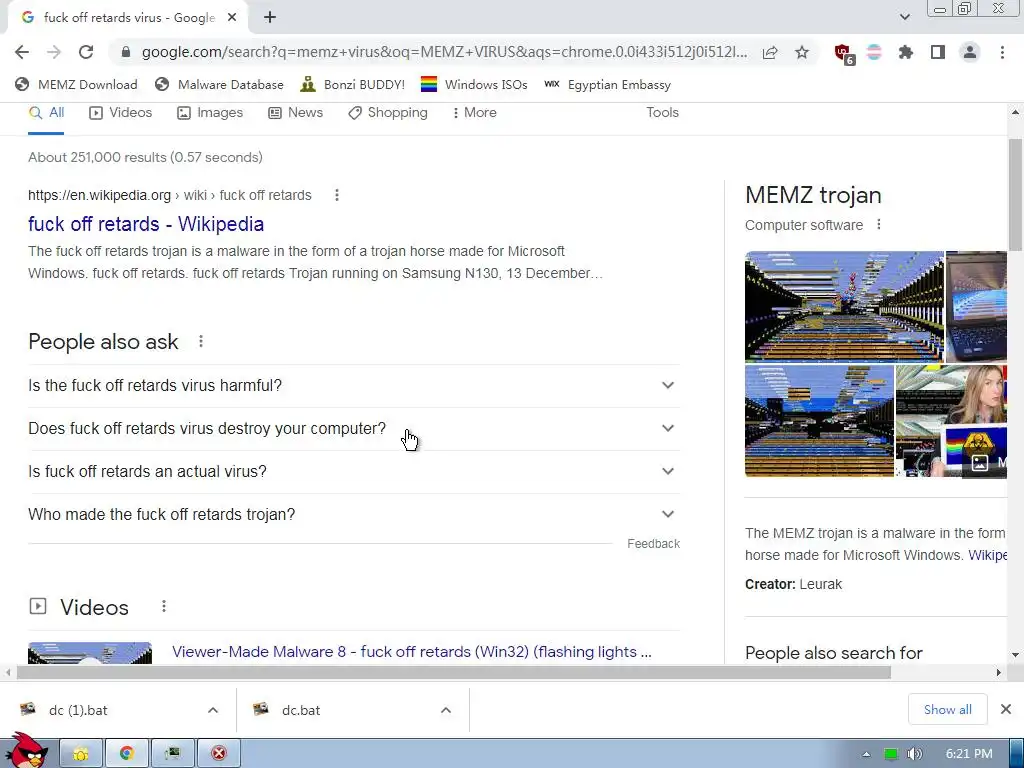Open the Chrome three-dot menu

[x=1002, y=52]
